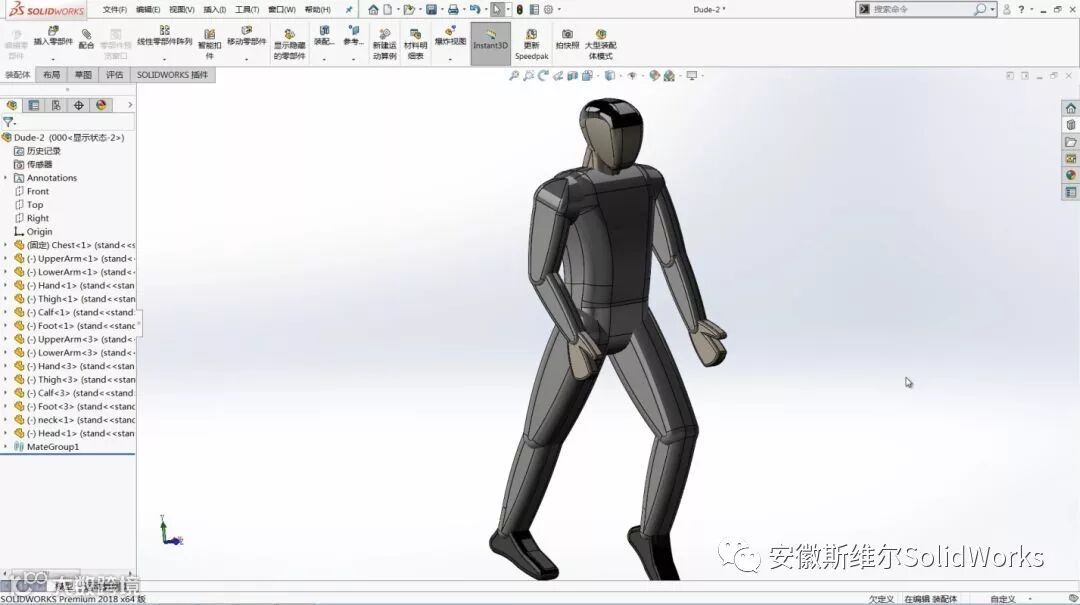Switch to the SOLIDWORKS 插件 tab

172,74
